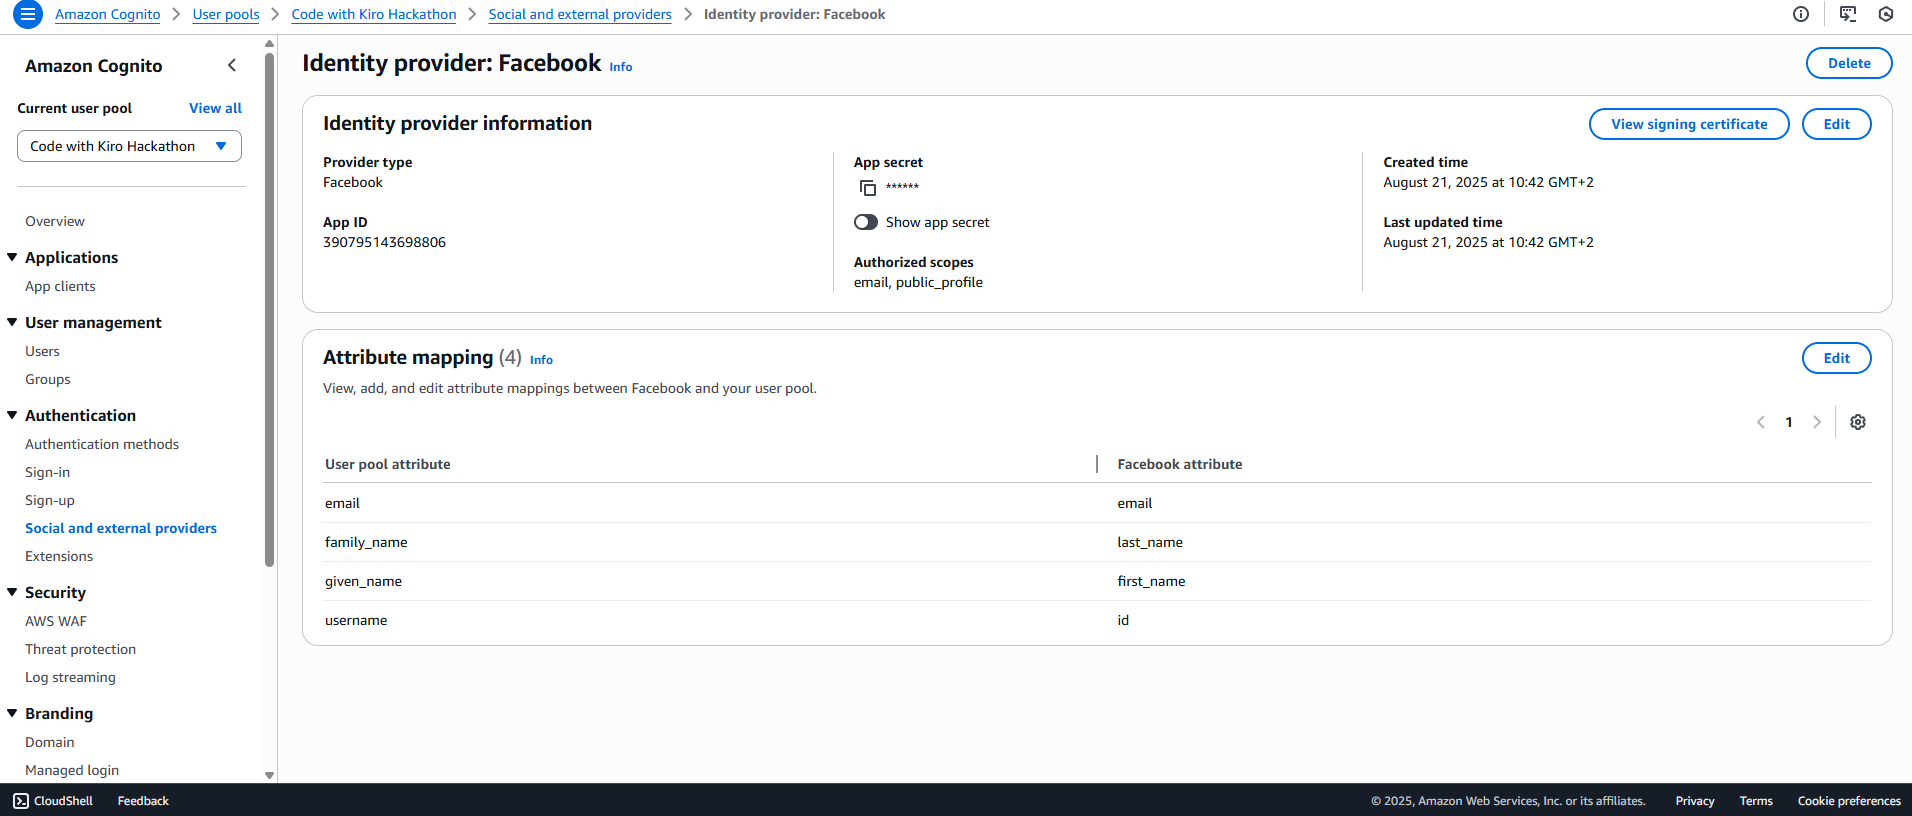This screenshot has height=816, width=1912.
Task: Edit identity provider information
Action: pos(1836,124)
